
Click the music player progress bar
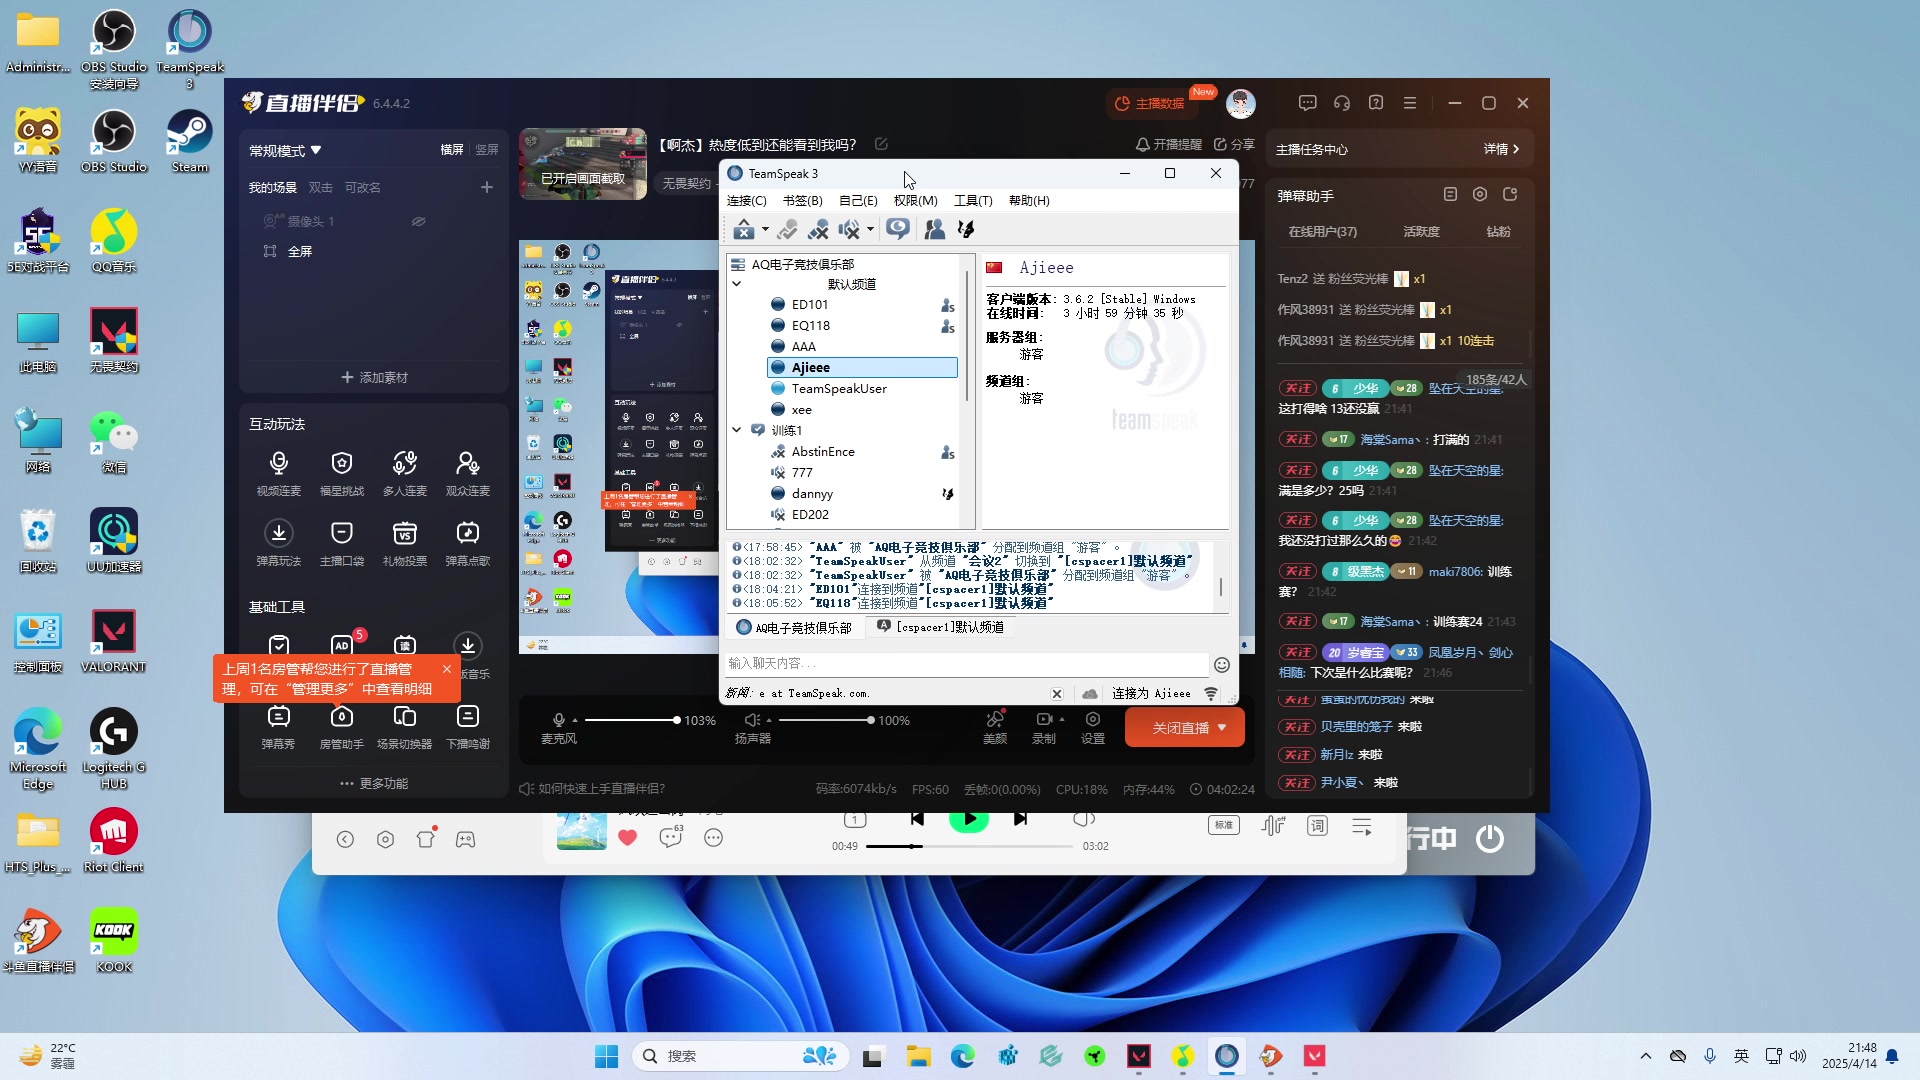pyautogui.click(x=969, y=846)
